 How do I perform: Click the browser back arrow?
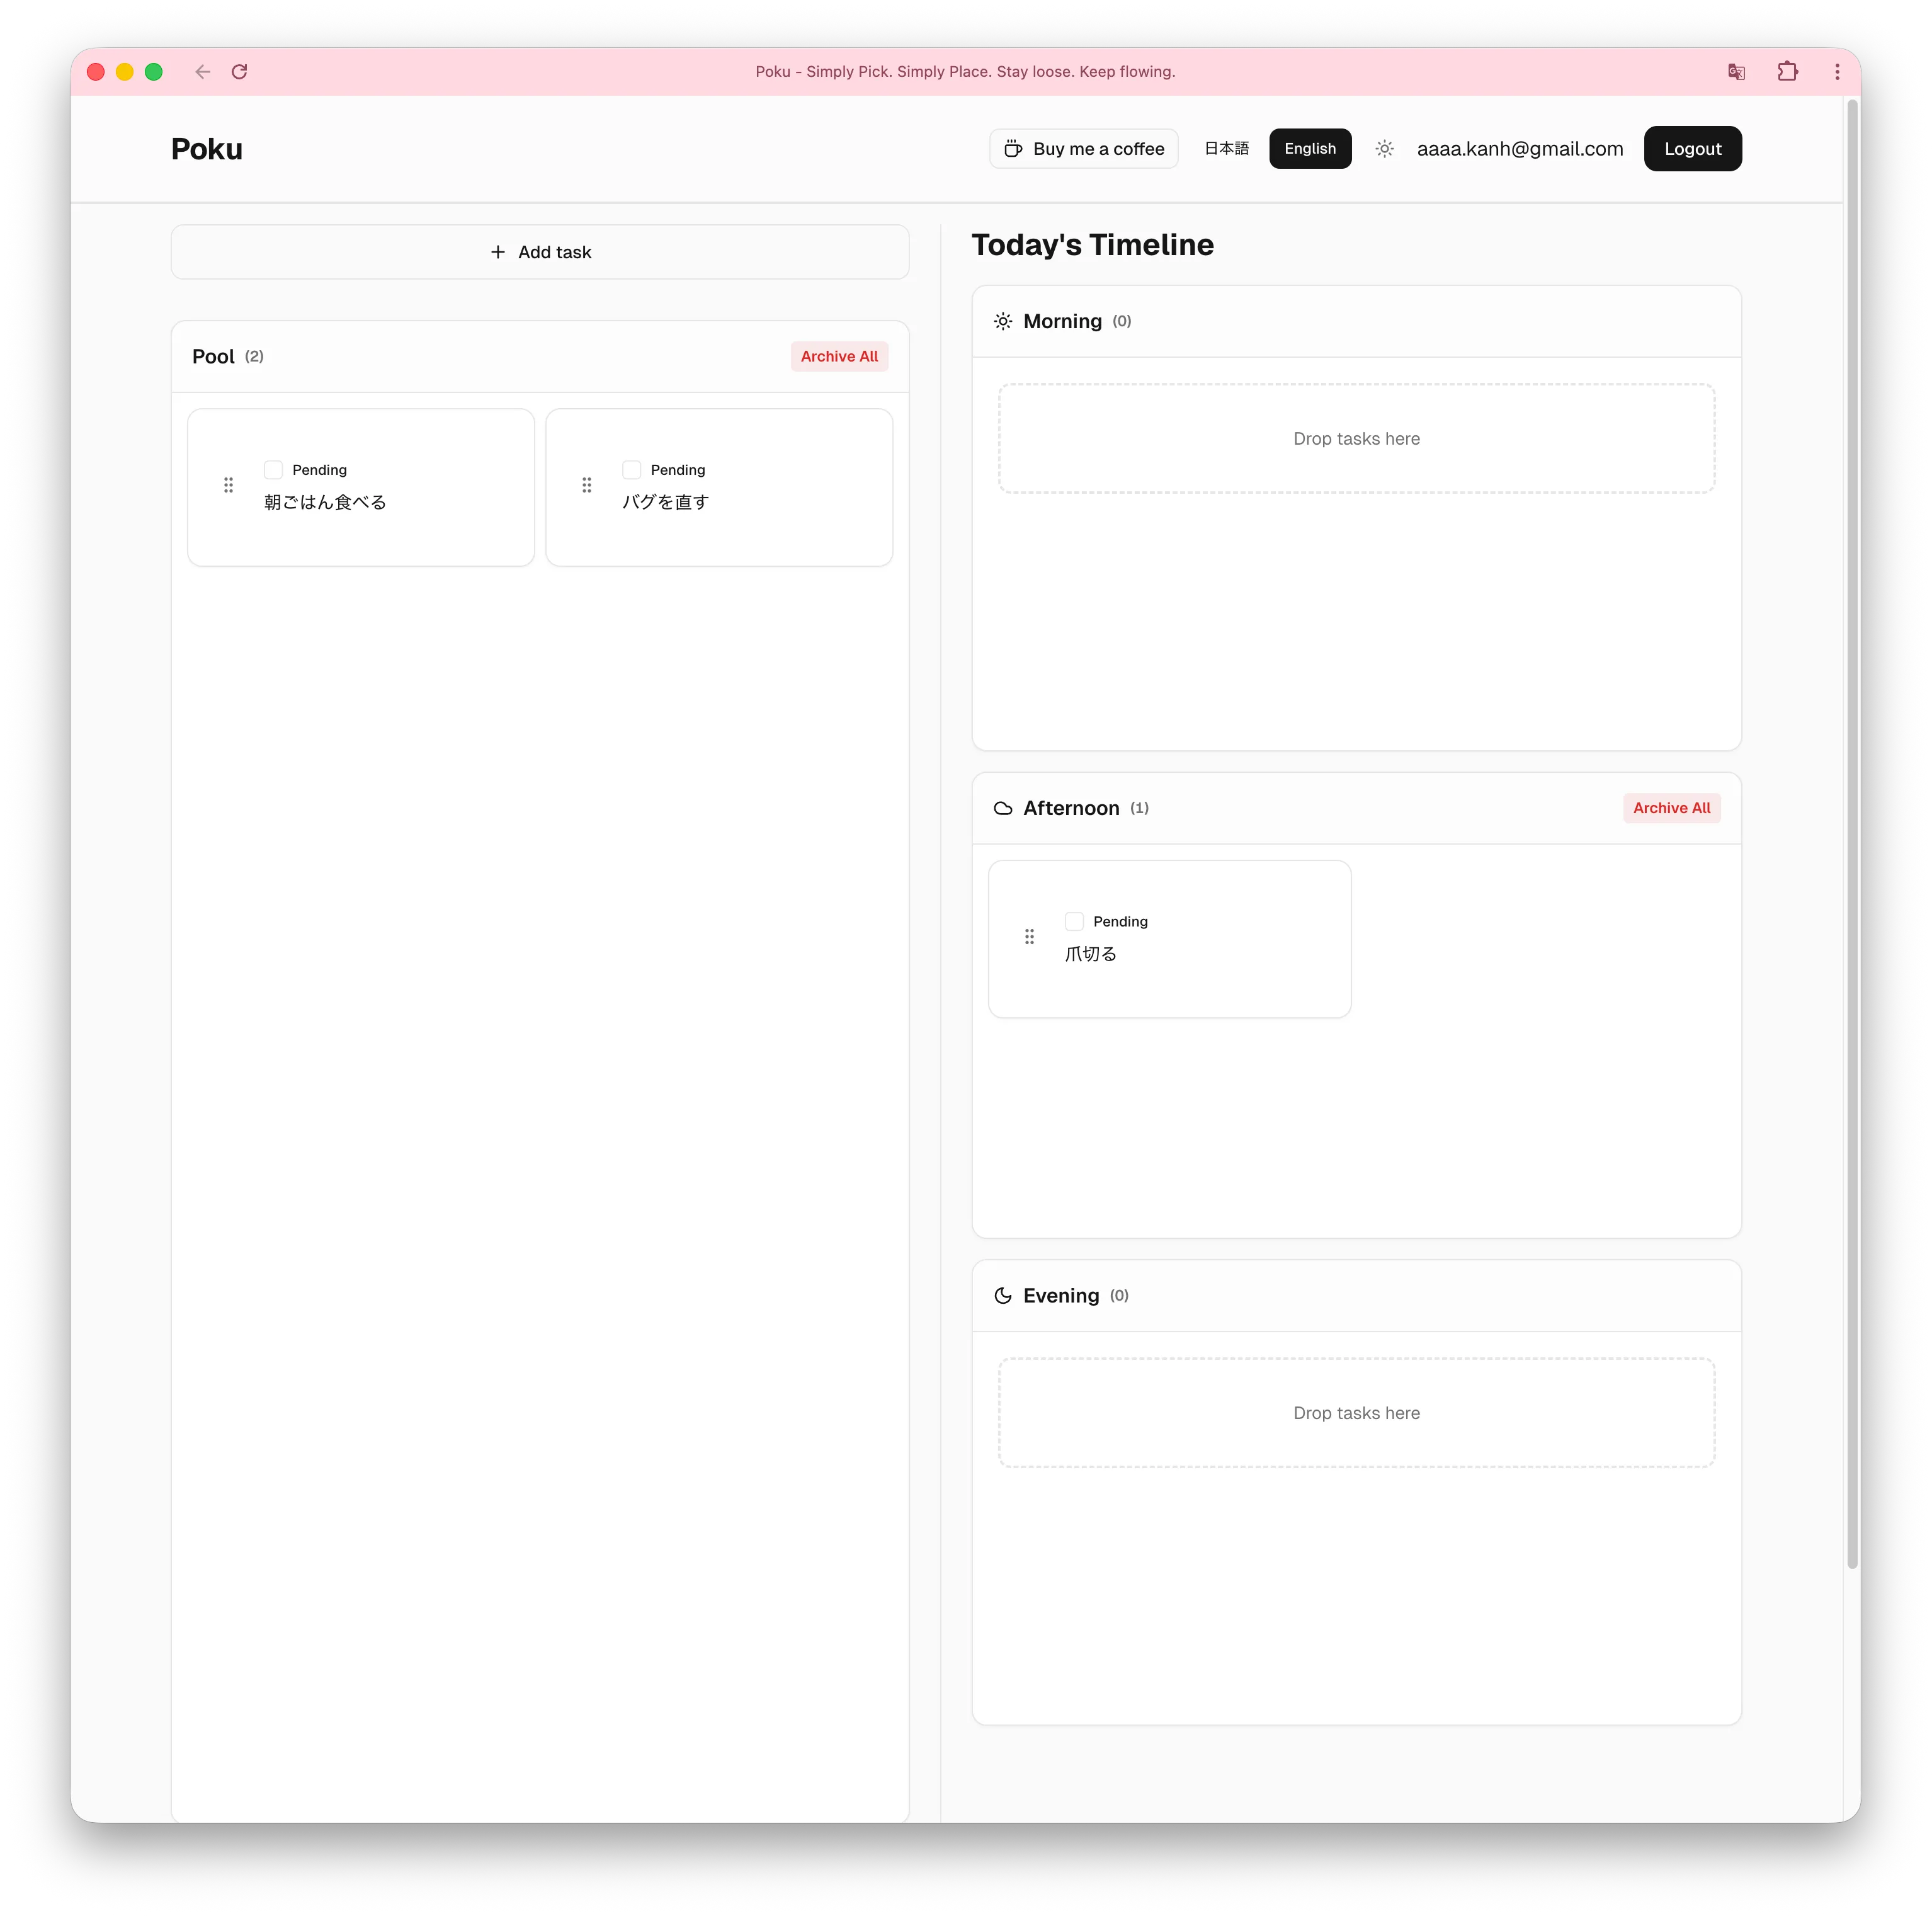(x=203, y=72)
